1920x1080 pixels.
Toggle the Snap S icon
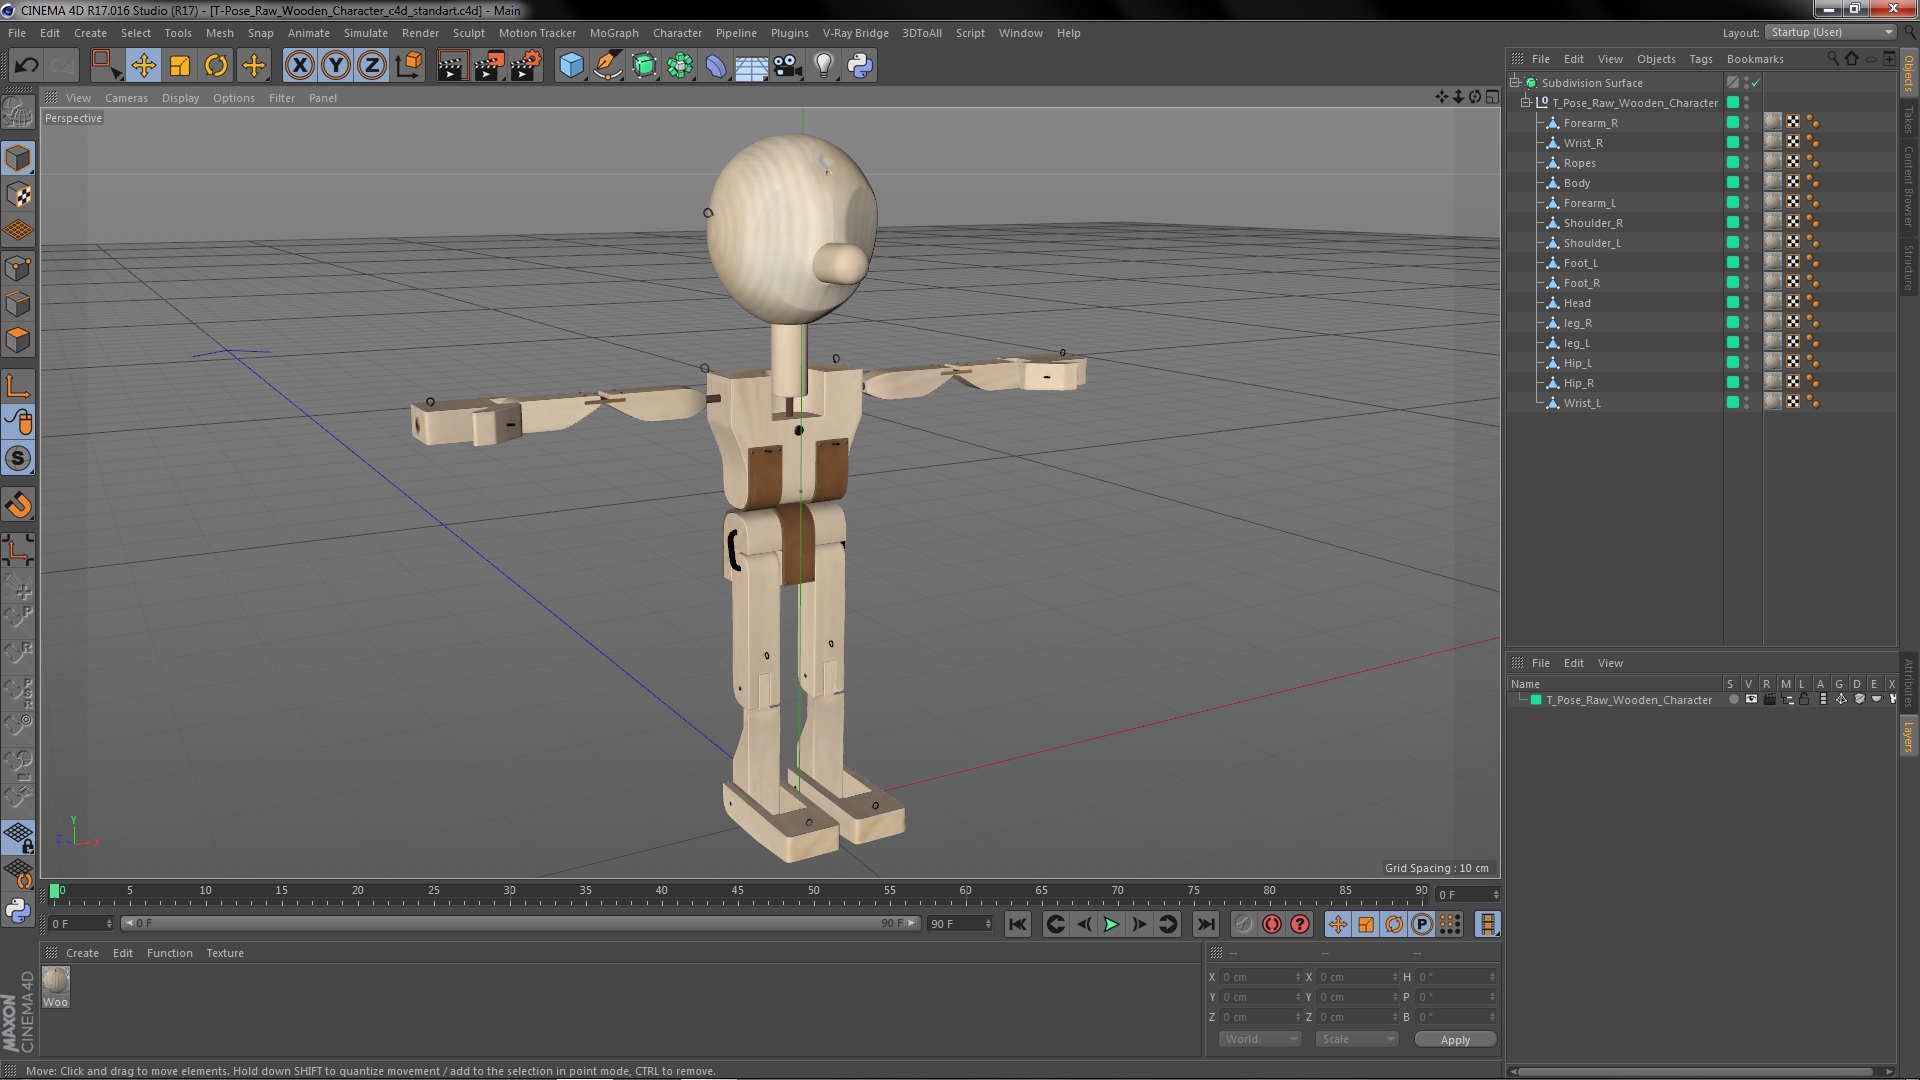(18, 459)
